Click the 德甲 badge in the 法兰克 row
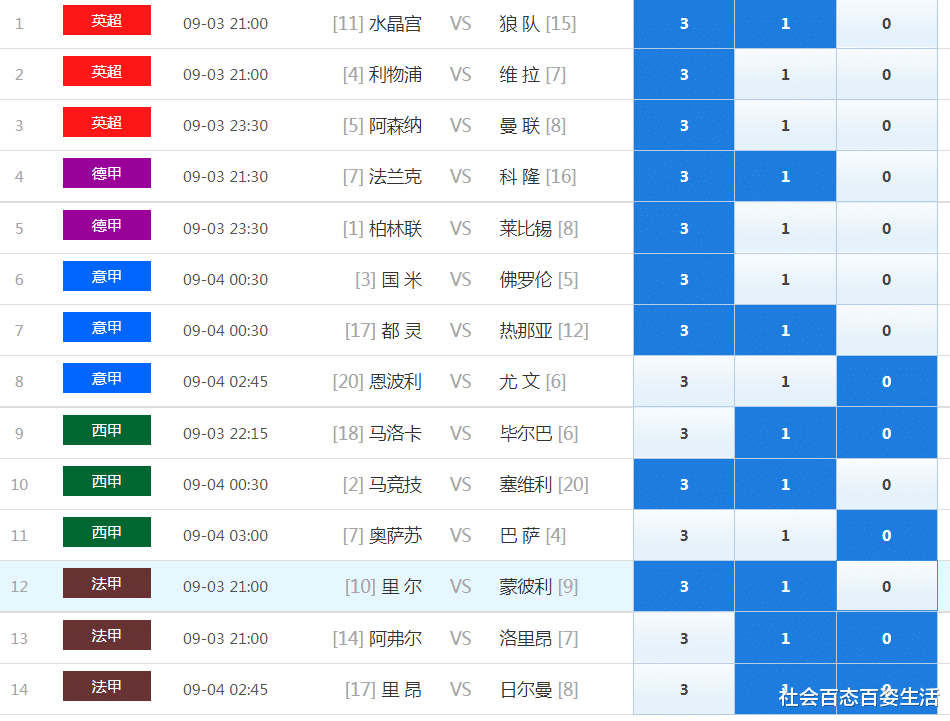Viewport: 950px width, 721px height. (x=107, y=173)
